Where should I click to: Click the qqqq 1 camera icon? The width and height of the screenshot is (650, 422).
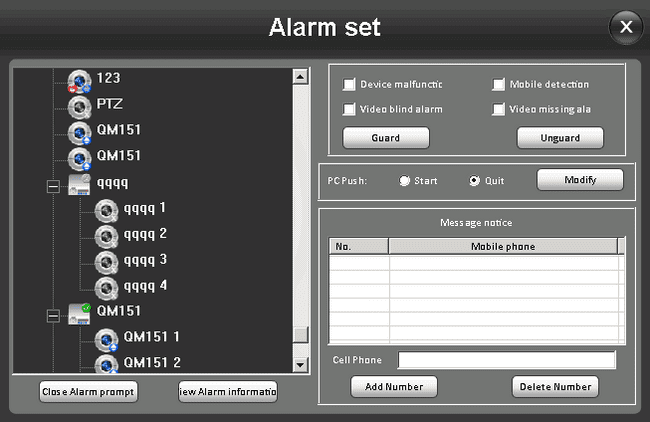click(x=106, y=210)
